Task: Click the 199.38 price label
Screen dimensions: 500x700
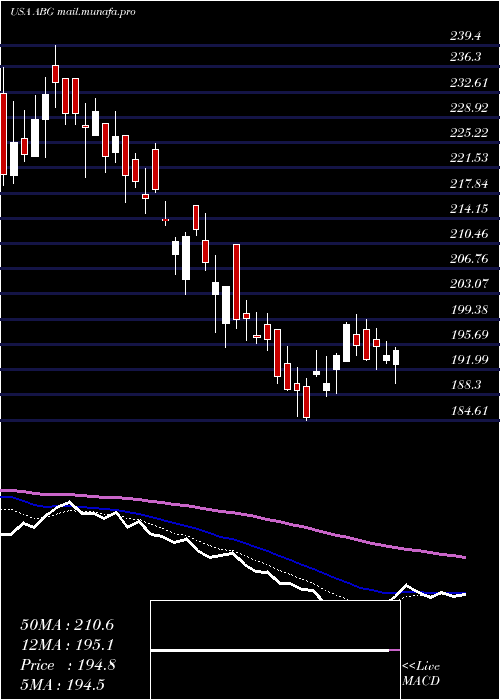Action: click(468, 310)
